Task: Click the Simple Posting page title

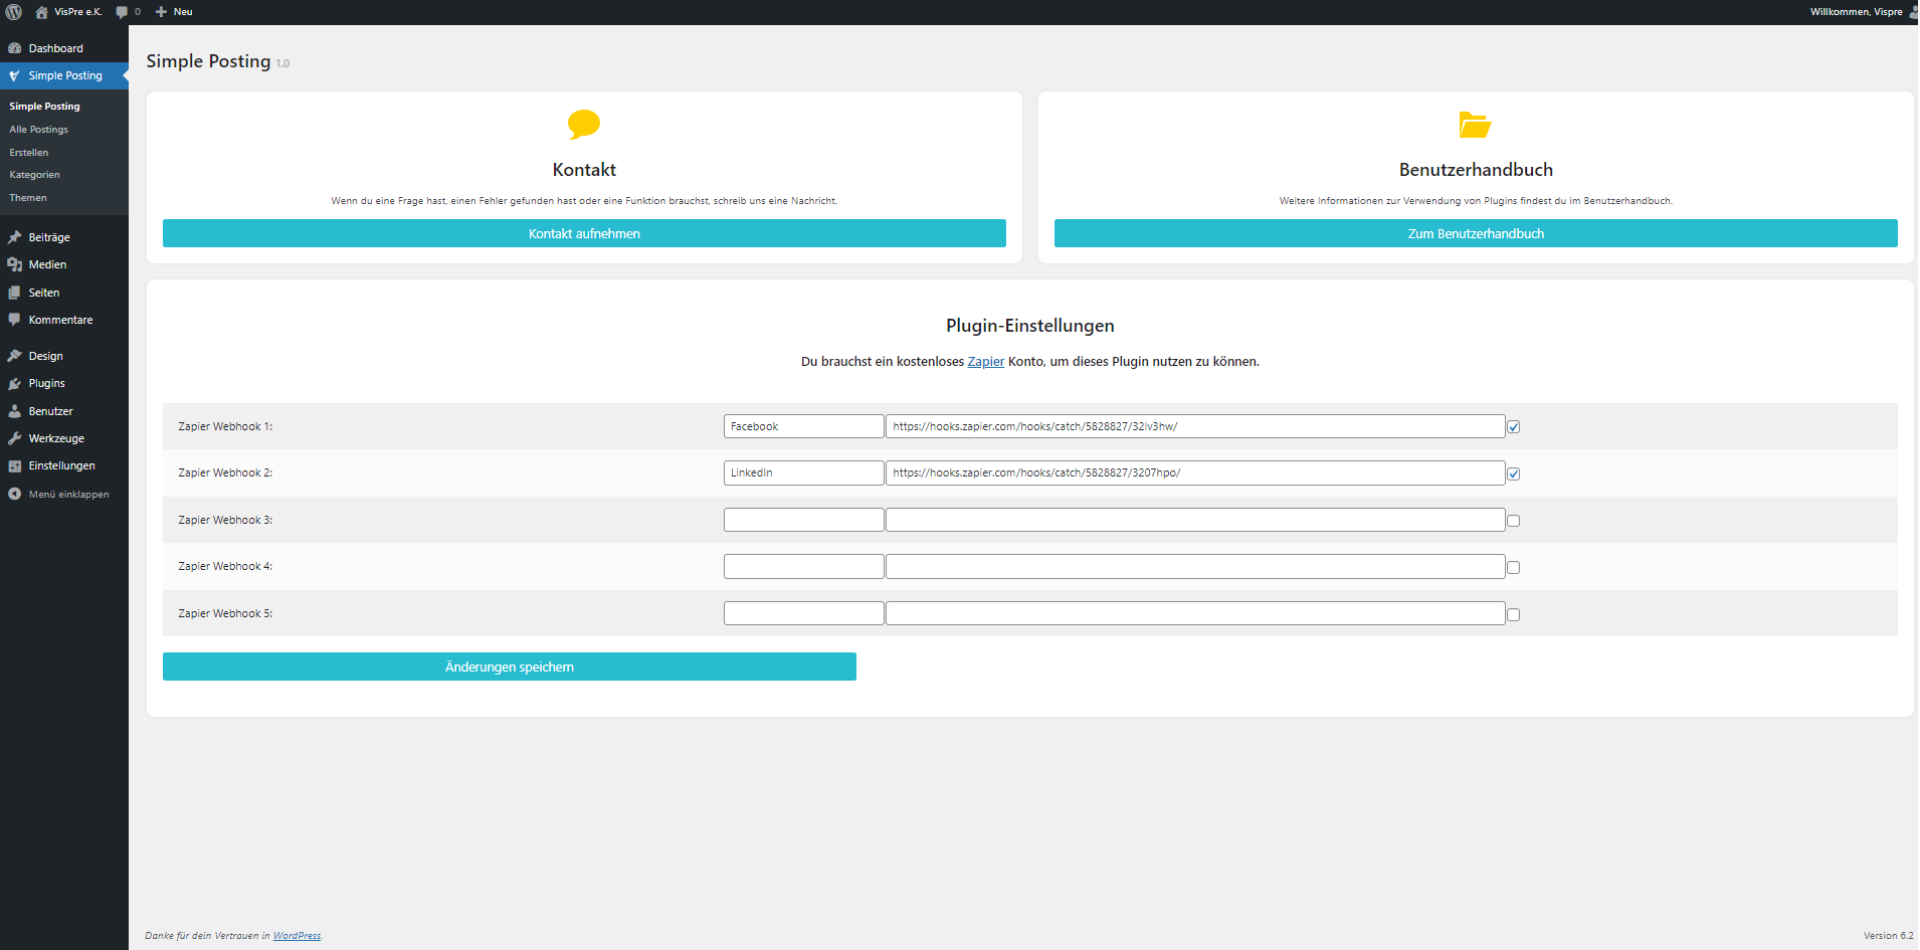Action: [x=208, y=61]
